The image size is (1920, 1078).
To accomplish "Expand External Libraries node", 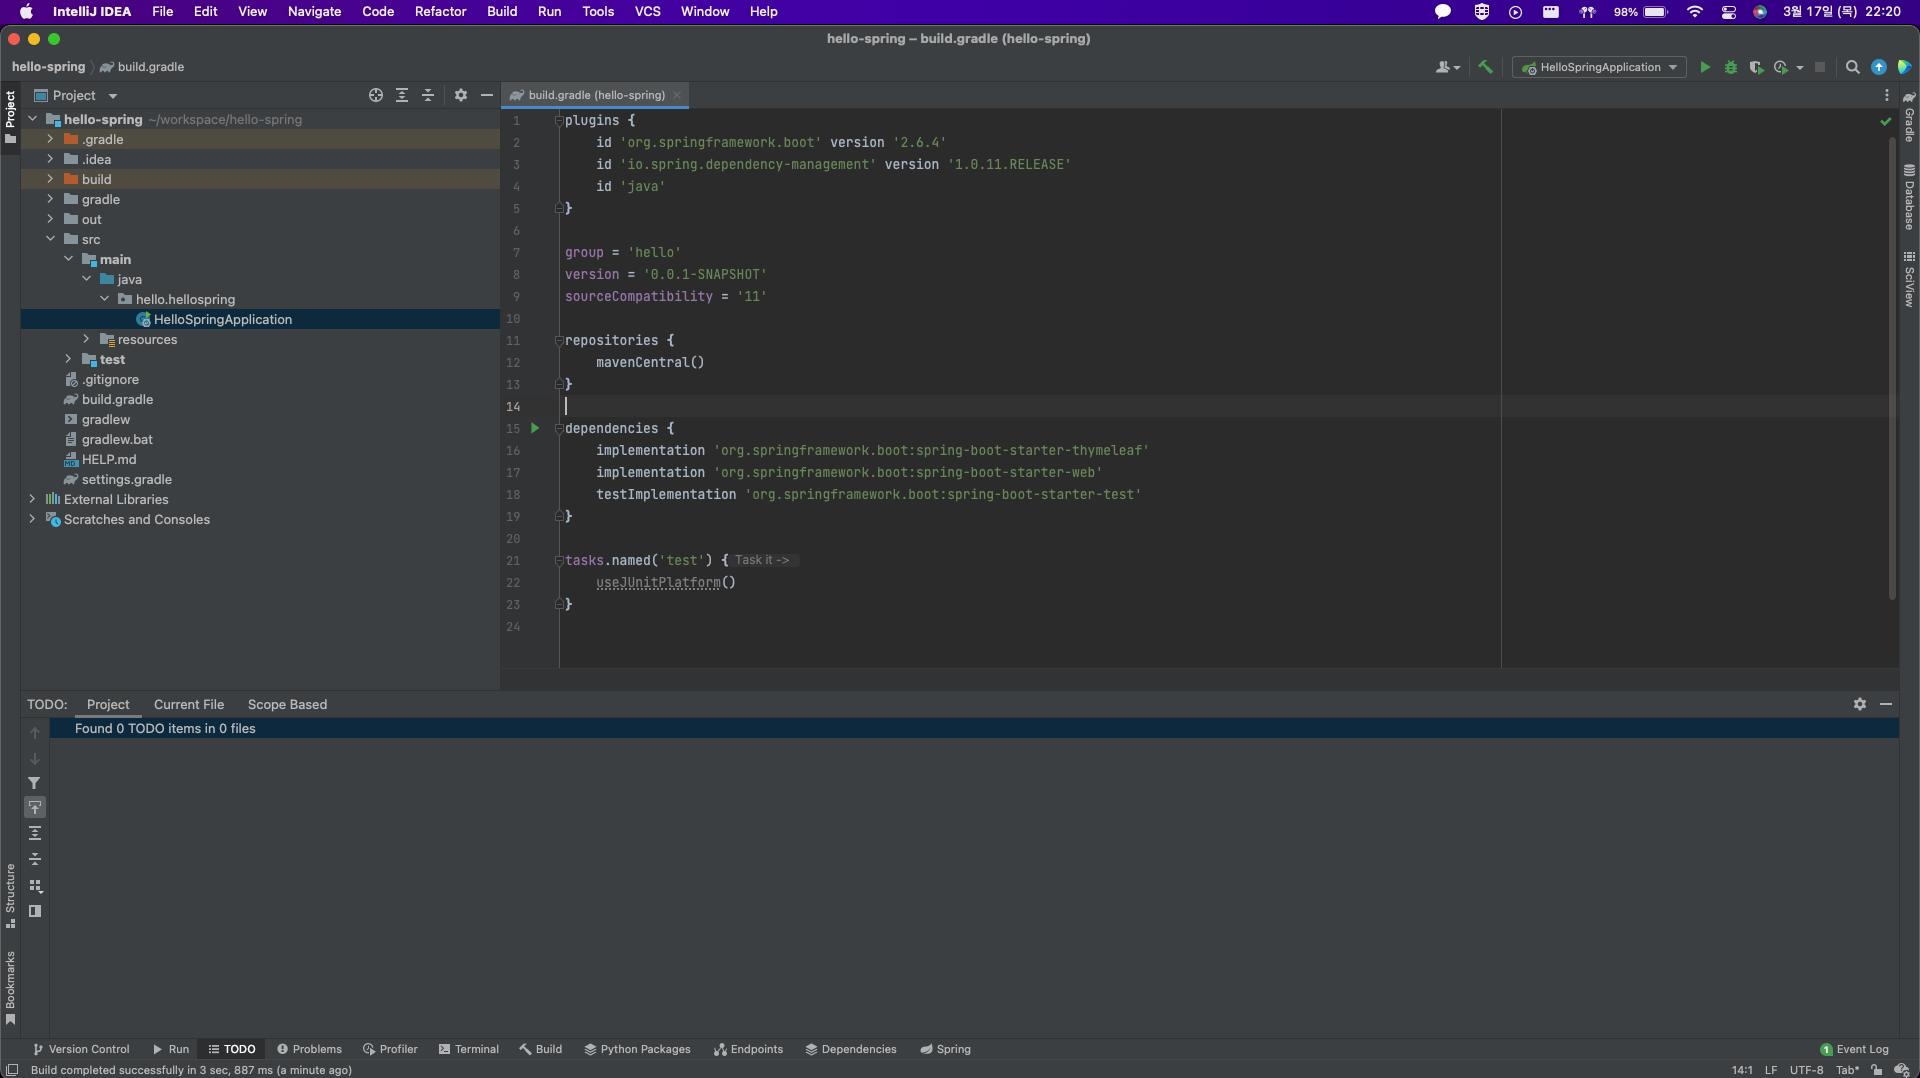I will click(x=32, y=499).
